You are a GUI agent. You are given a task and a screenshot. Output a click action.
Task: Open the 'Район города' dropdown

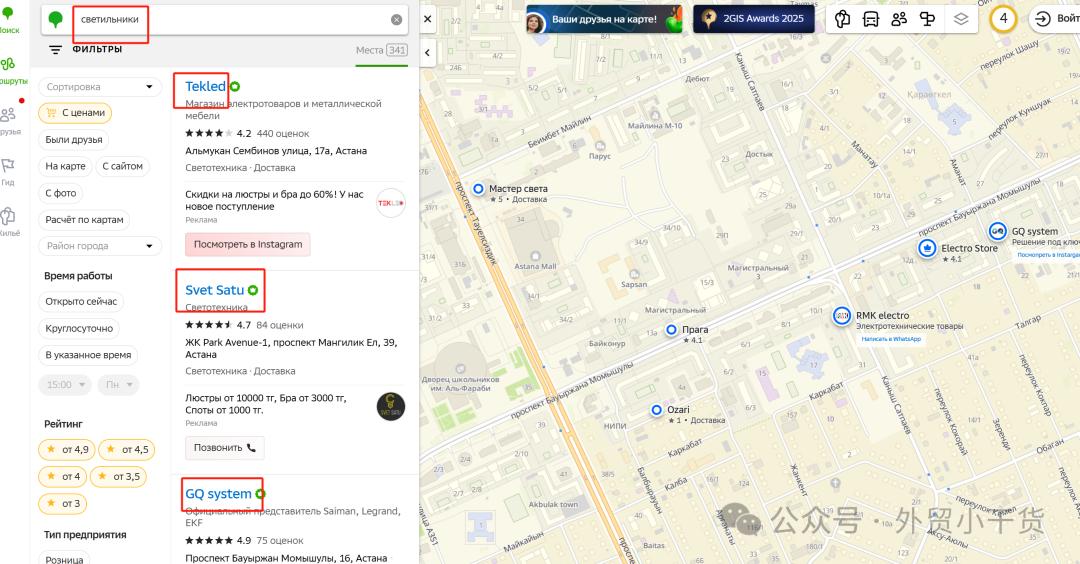point(100,246)
